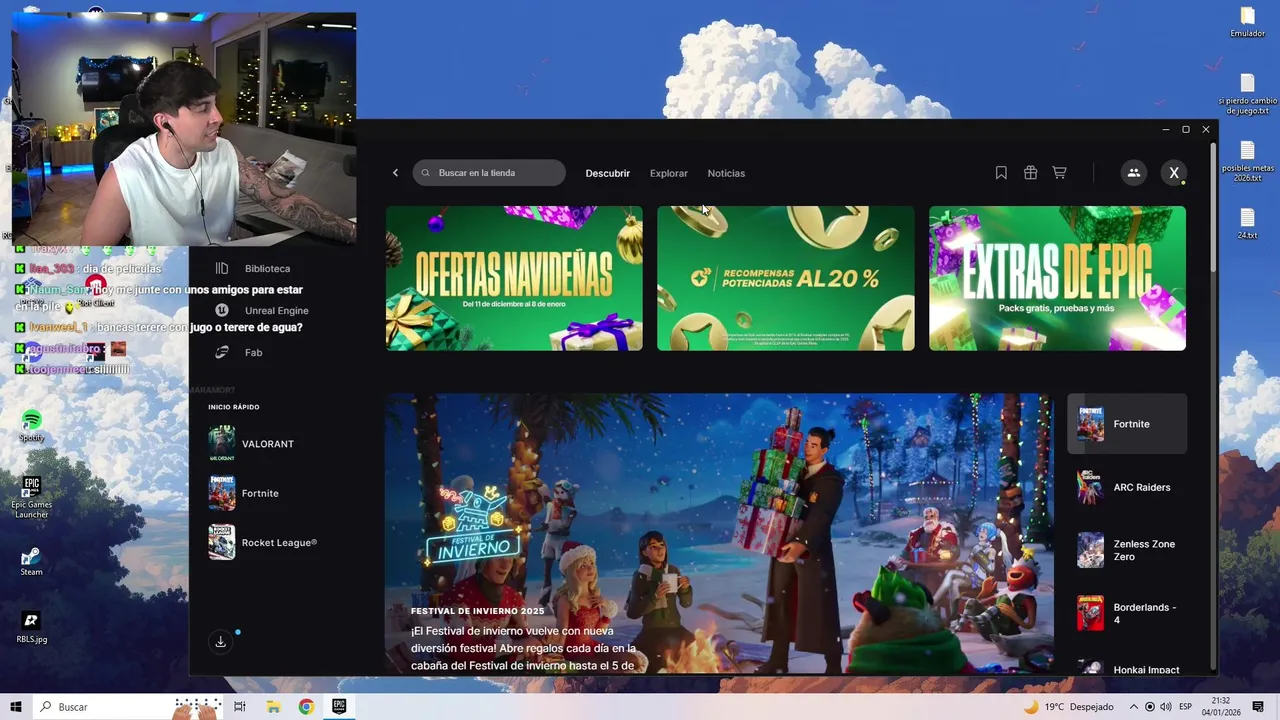Open the Ofertas Navideñas banner

514,278
